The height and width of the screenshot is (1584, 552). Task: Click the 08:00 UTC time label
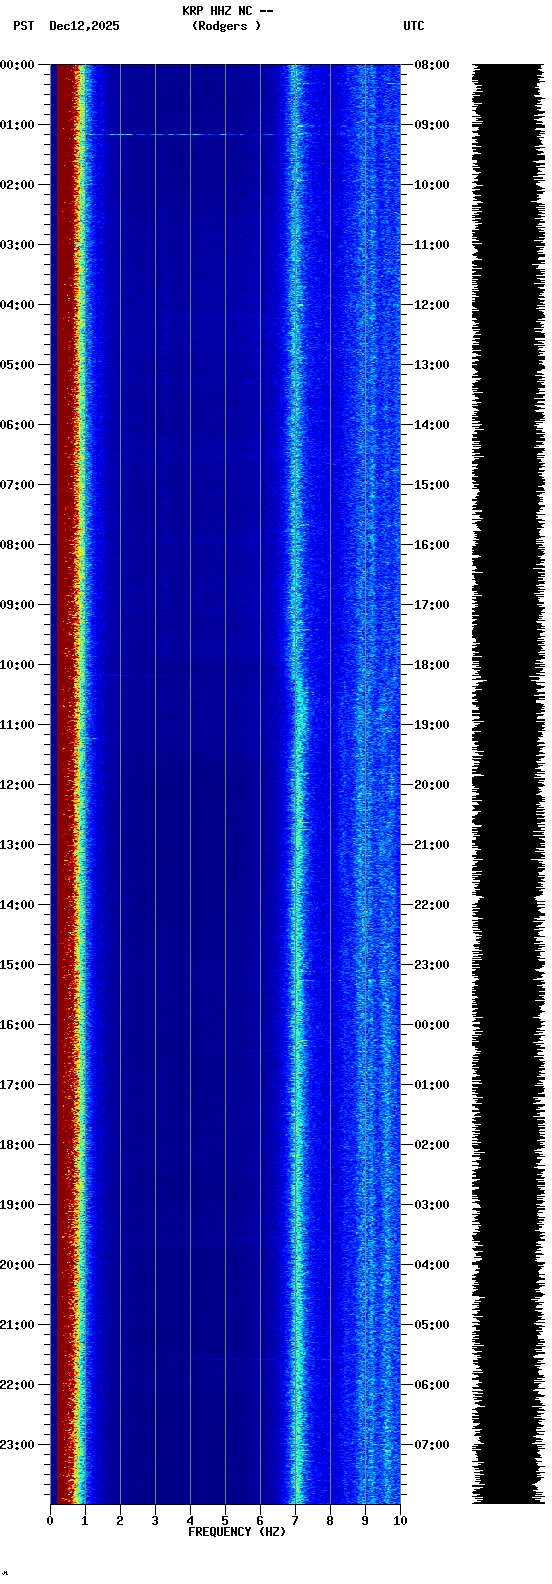431,65
